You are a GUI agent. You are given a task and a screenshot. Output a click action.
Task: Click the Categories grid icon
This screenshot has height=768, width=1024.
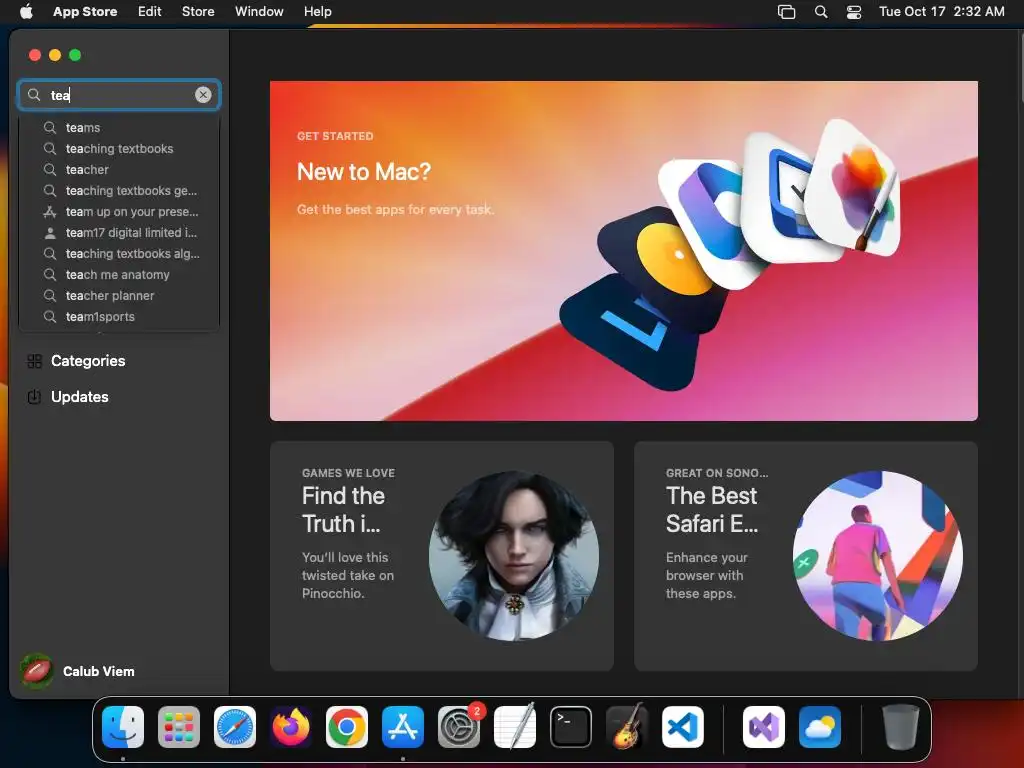coord(35,361)
